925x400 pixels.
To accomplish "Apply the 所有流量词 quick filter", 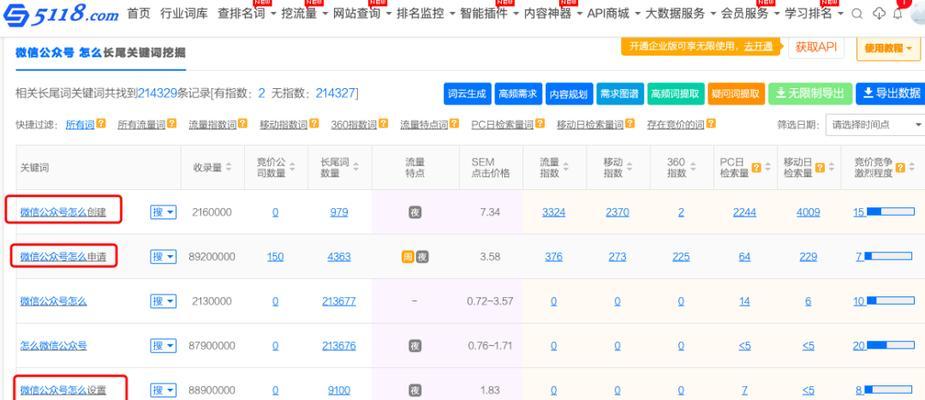I will point(142,124).
